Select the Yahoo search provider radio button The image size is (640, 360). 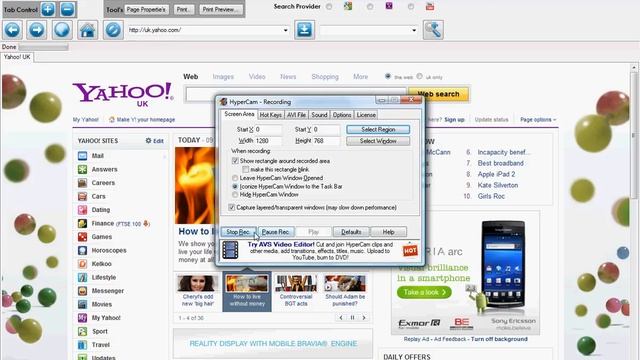(x=370, y=7)
